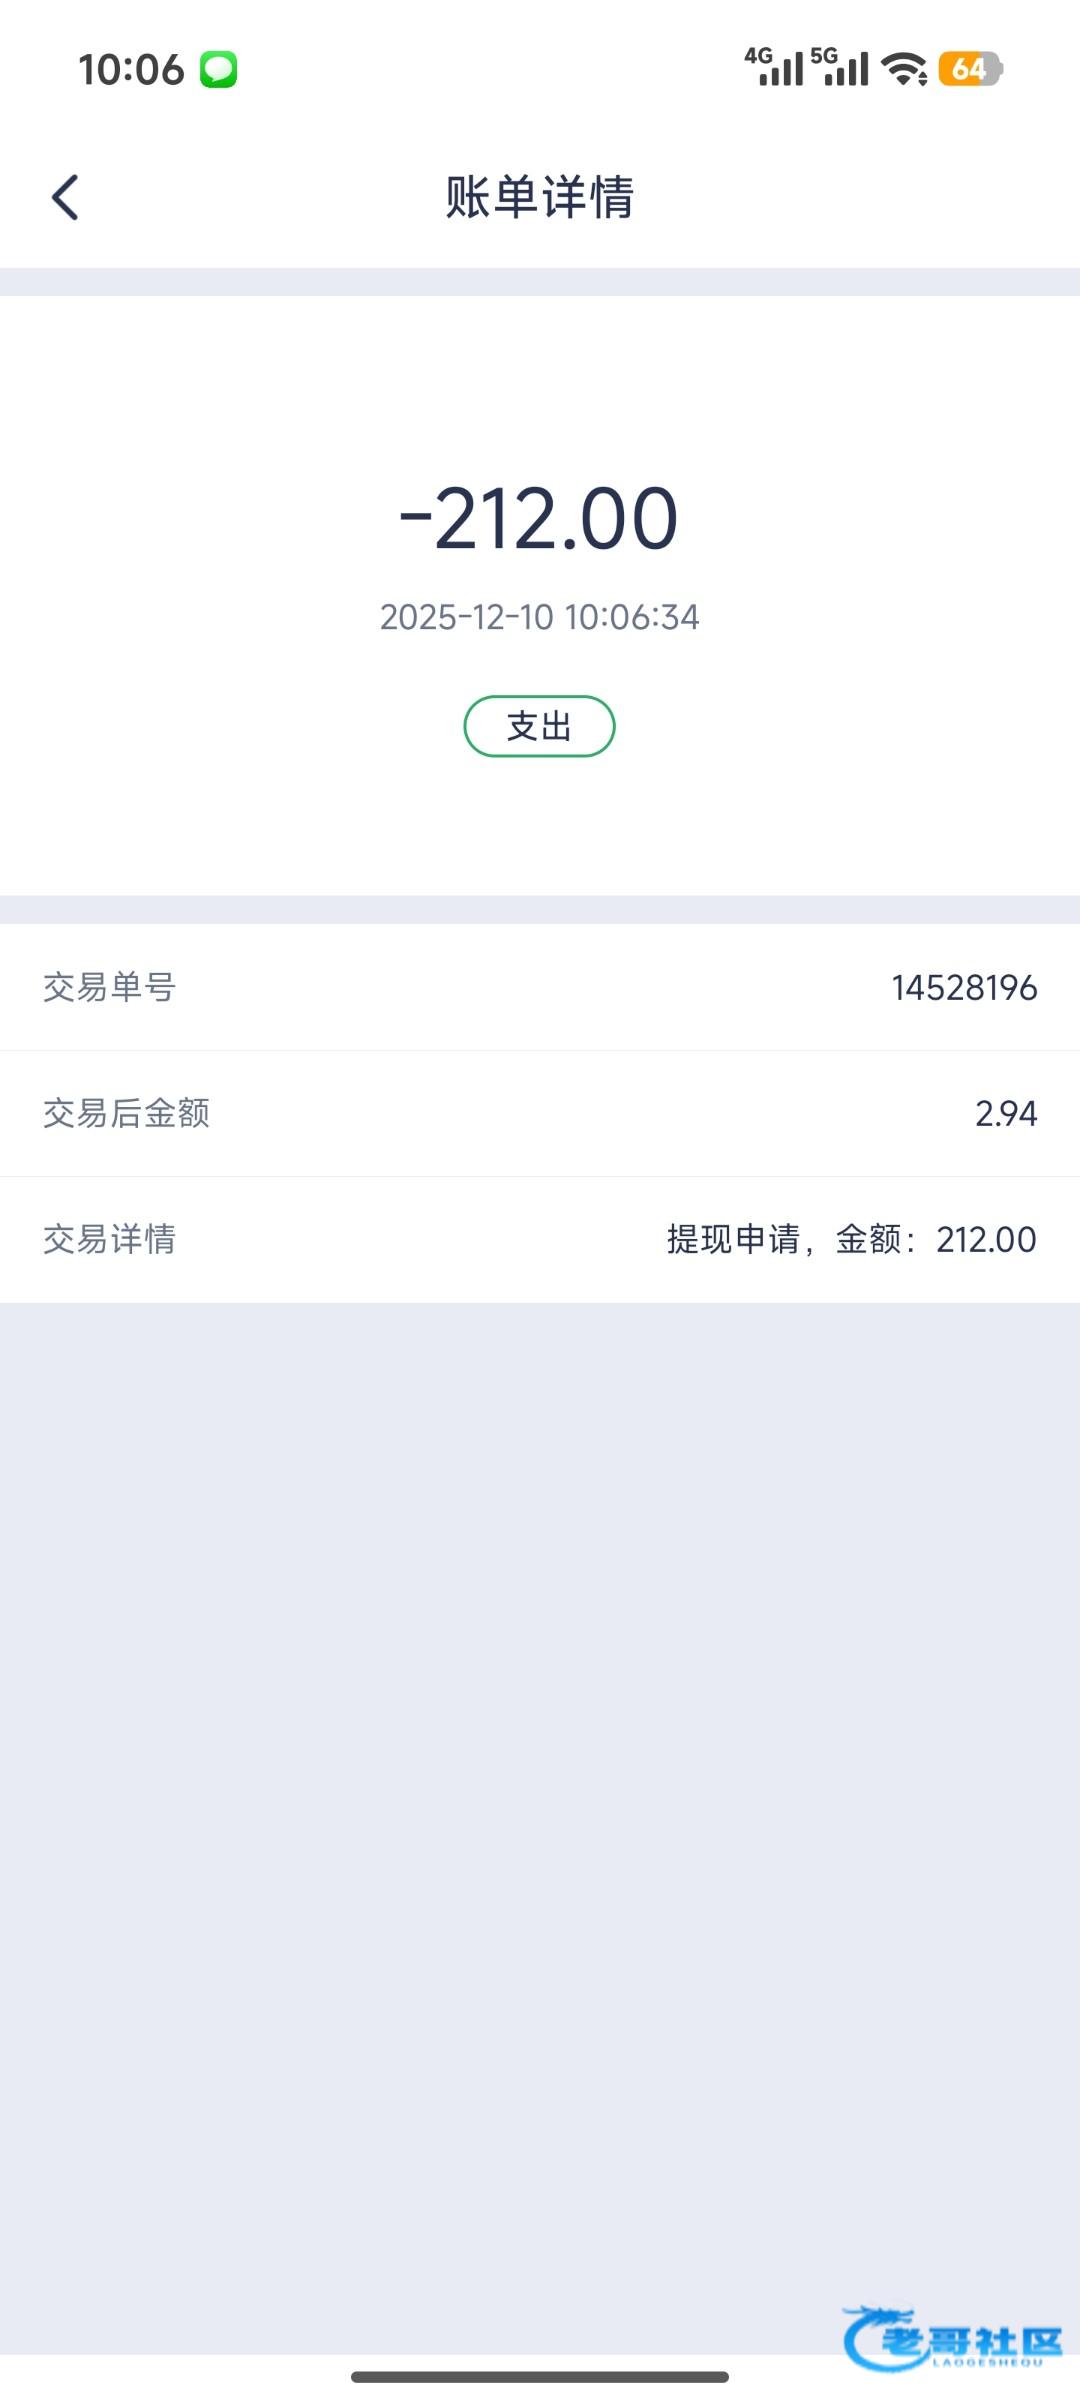1080x2400 pixels.
Task: Tap the green message notification icon
Action: (218, 70)
